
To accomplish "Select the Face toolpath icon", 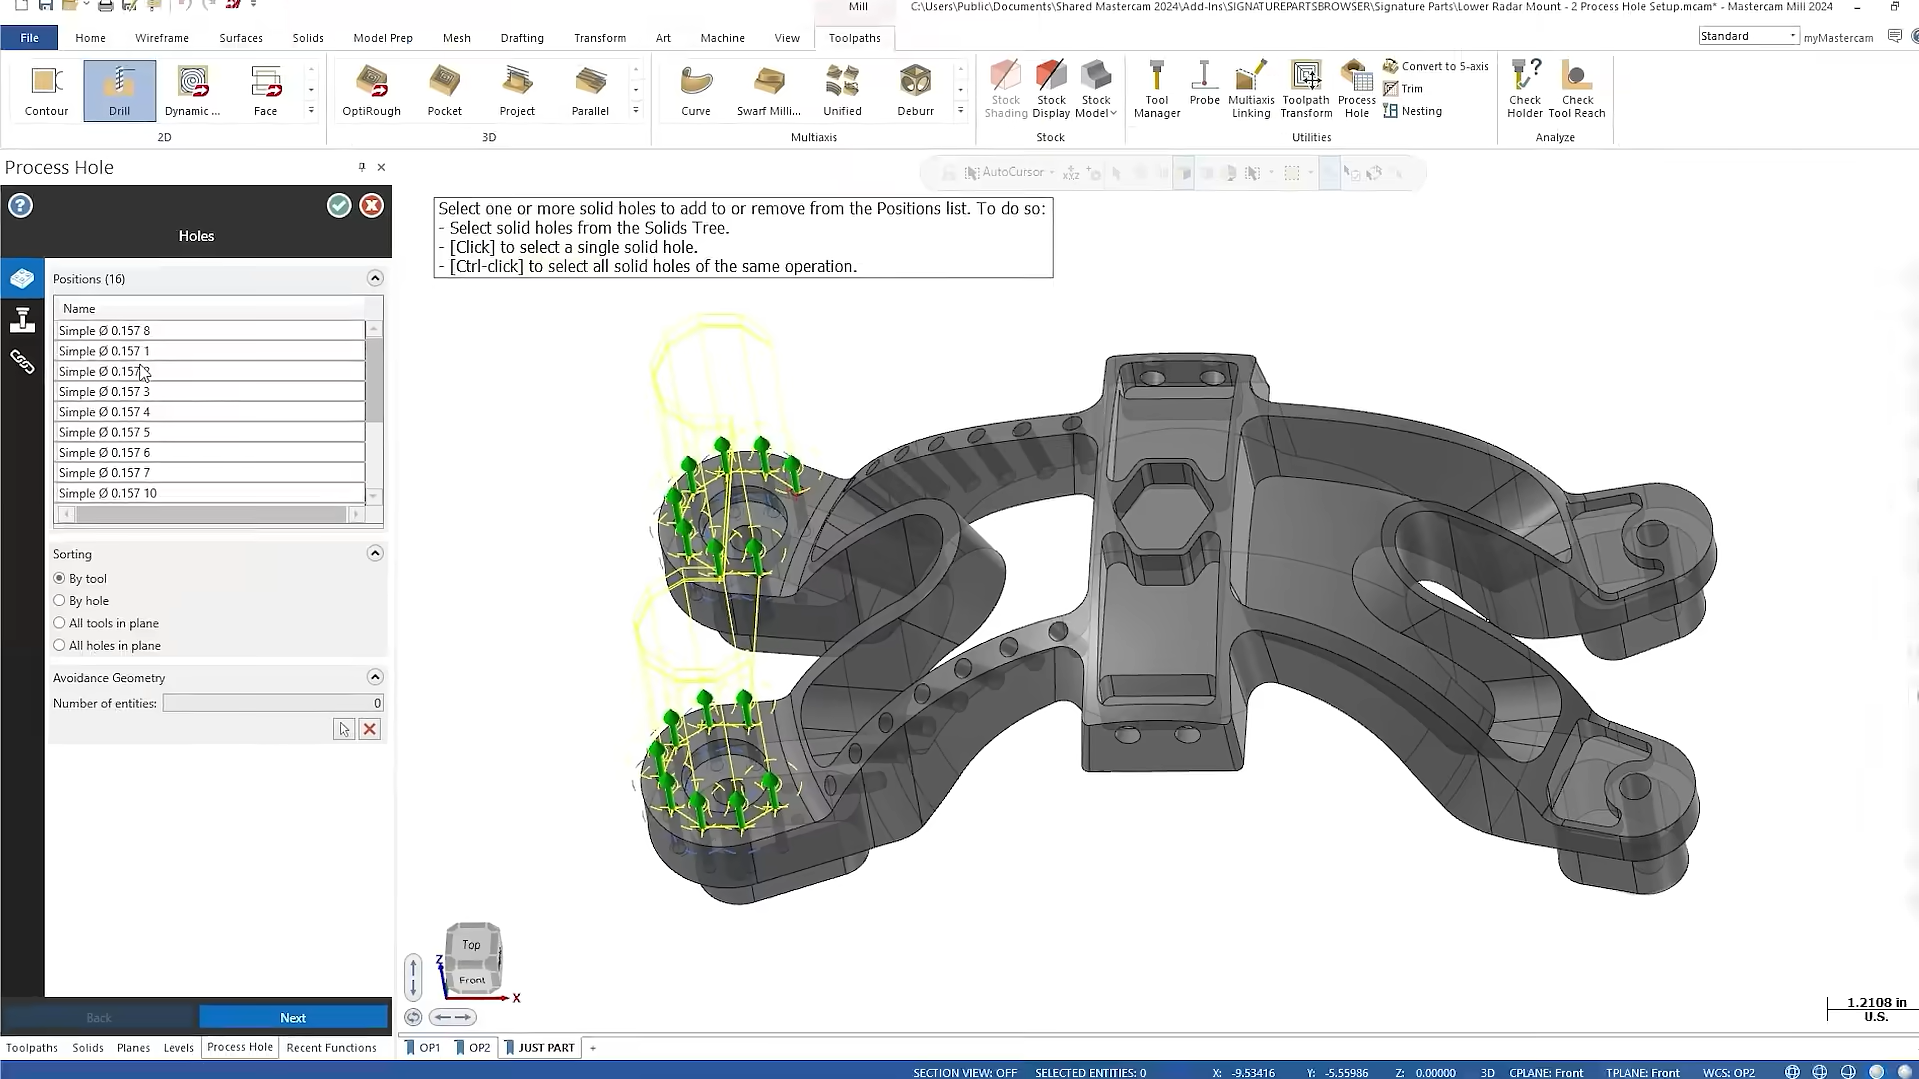I will tap(265, 90).
